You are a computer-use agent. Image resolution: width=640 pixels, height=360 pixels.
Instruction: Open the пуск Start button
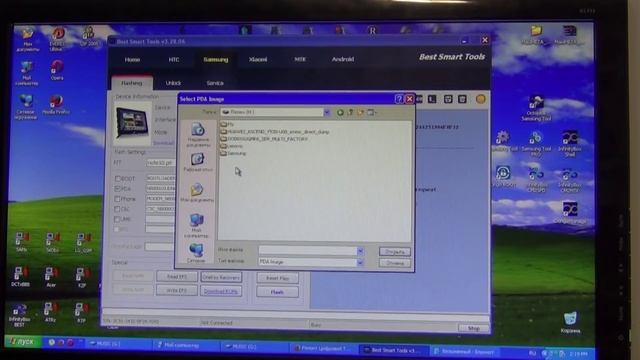coord(22,342)
